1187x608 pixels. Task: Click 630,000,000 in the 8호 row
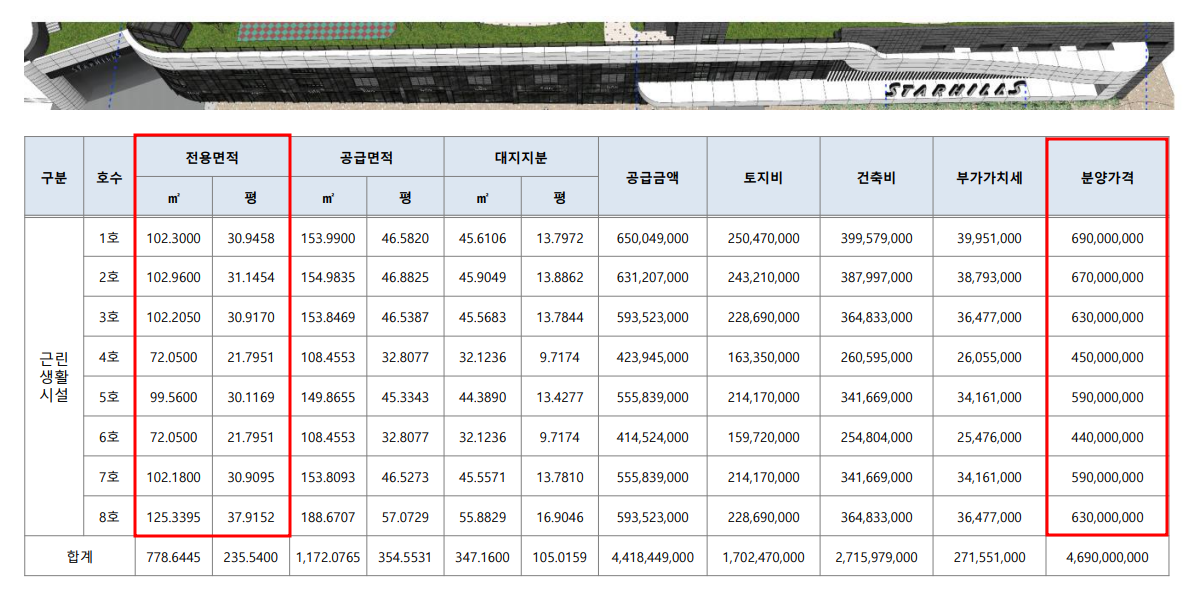point(1107,518)
